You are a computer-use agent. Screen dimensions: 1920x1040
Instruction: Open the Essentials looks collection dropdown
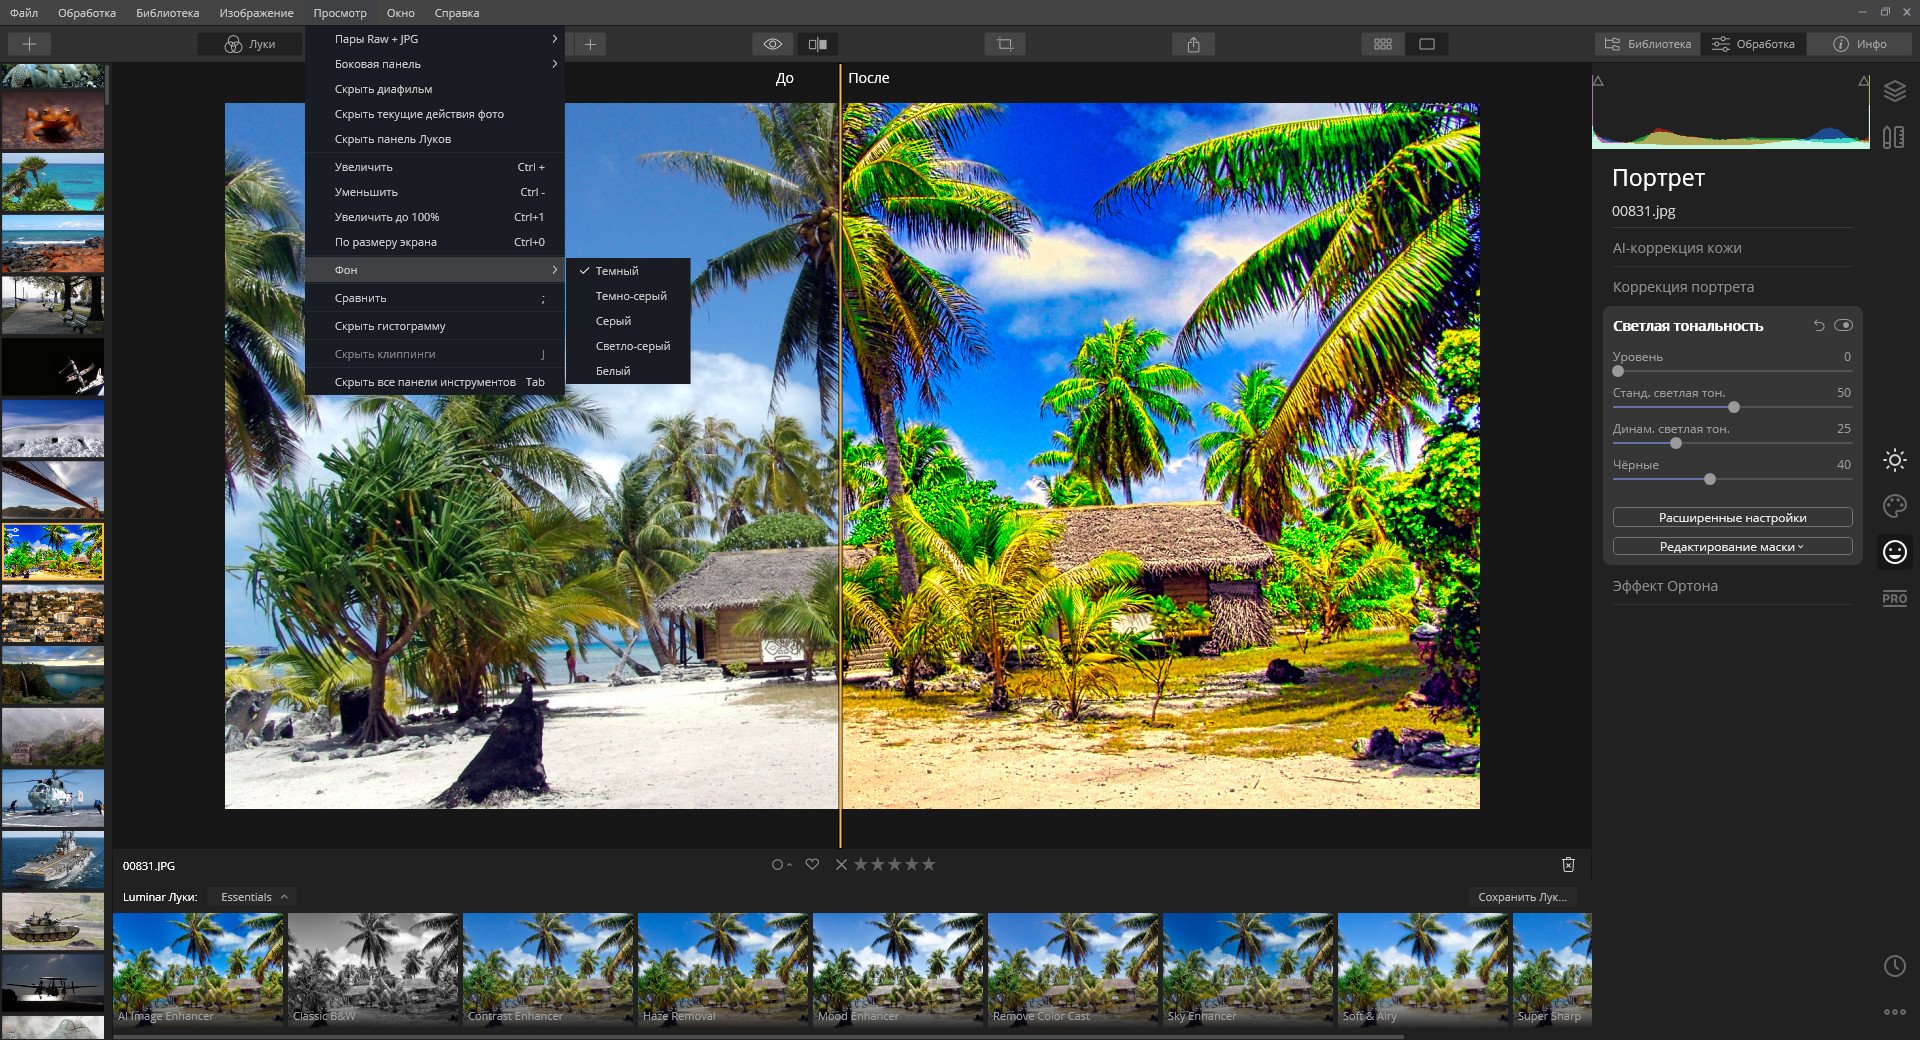(x=253, y=897)
